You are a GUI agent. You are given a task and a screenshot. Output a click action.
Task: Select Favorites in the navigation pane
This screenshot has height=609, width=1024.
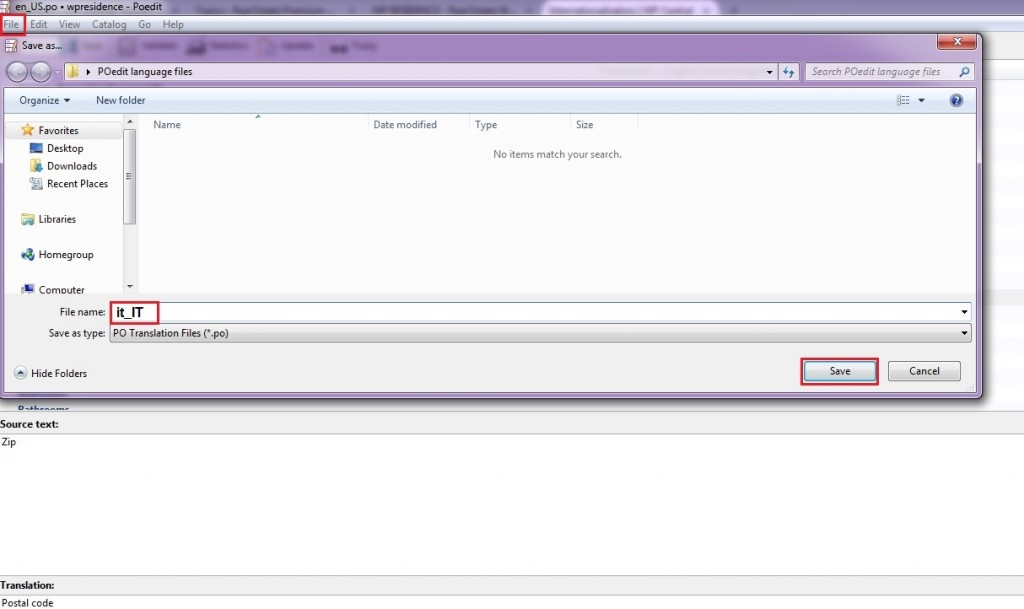point(58,130)
